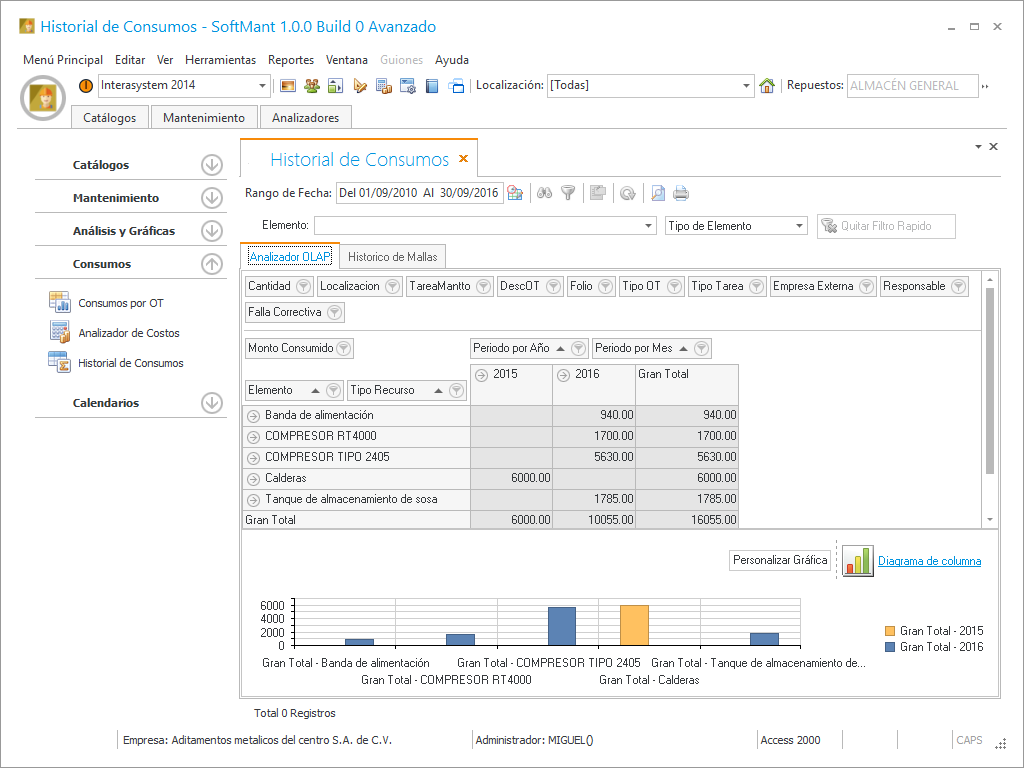Switch to the Historico de Mallas tab
1024x768 pixels.
pyautogui.click(x=393, y=257)
